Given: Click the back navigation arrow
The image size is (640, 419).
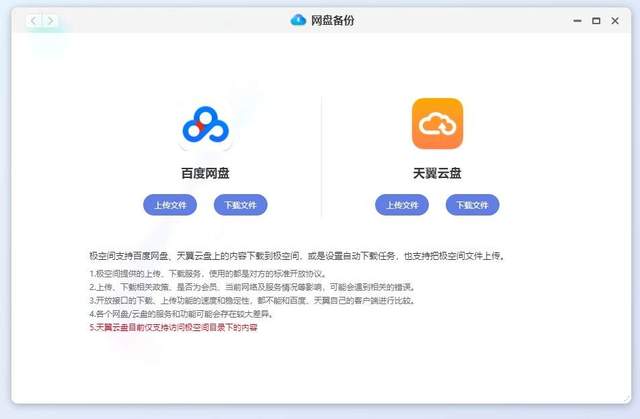Looking at the screenshot, I should pyautogui.click(x=34, y=20).
